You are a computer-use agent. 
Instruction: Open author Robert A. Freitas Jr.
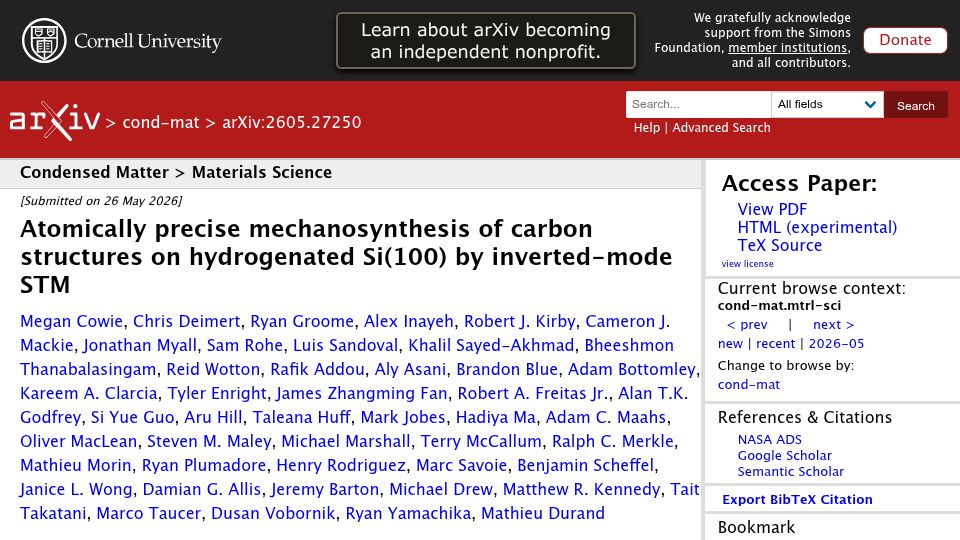point(533,393)
